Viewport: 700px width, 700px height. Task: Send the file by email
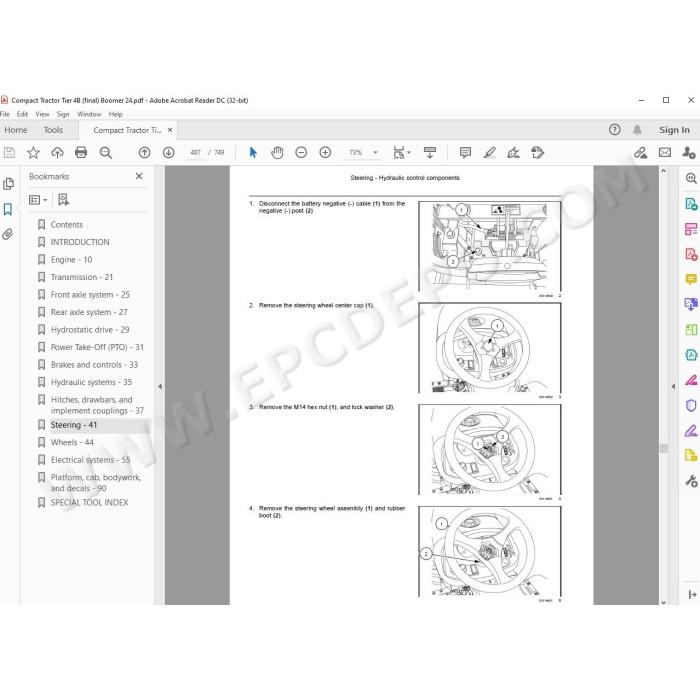(x=665, y=153)
